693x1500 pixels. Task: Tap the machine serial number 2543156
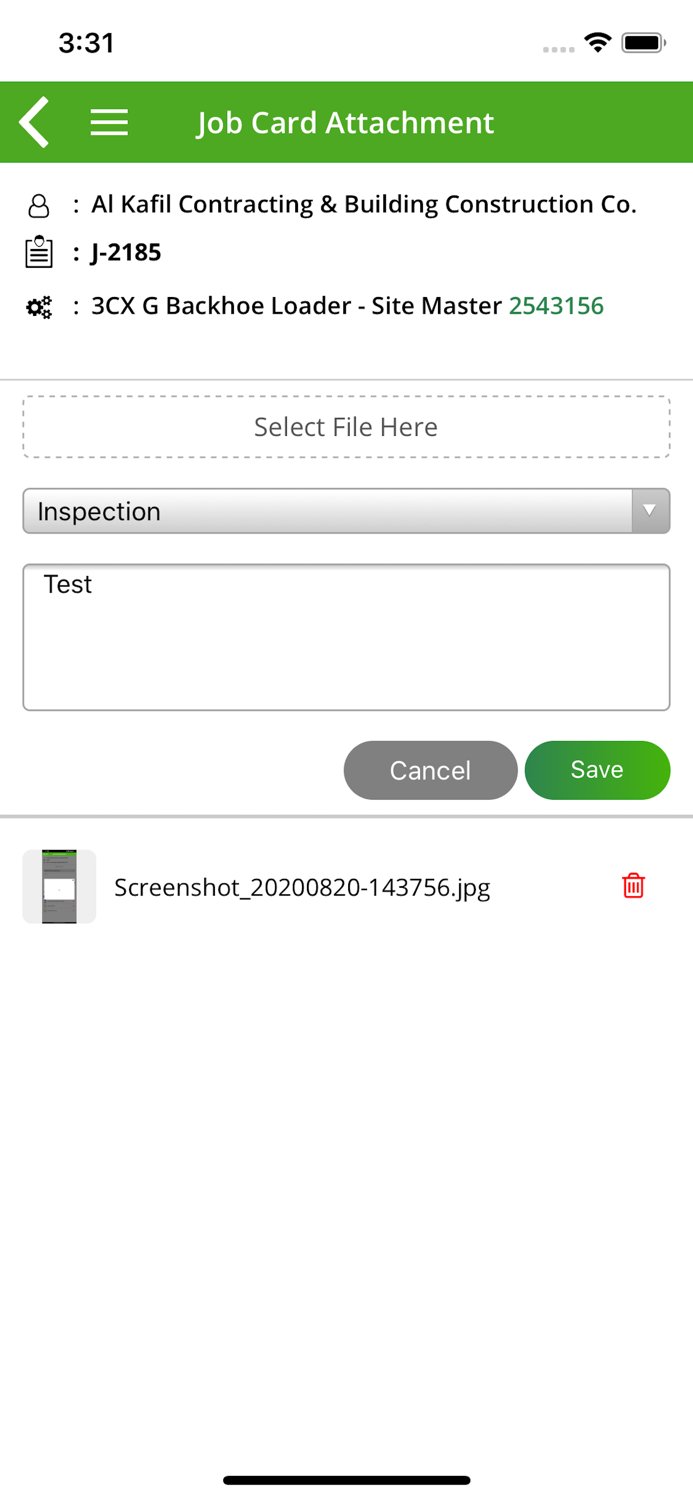point(556,306)
